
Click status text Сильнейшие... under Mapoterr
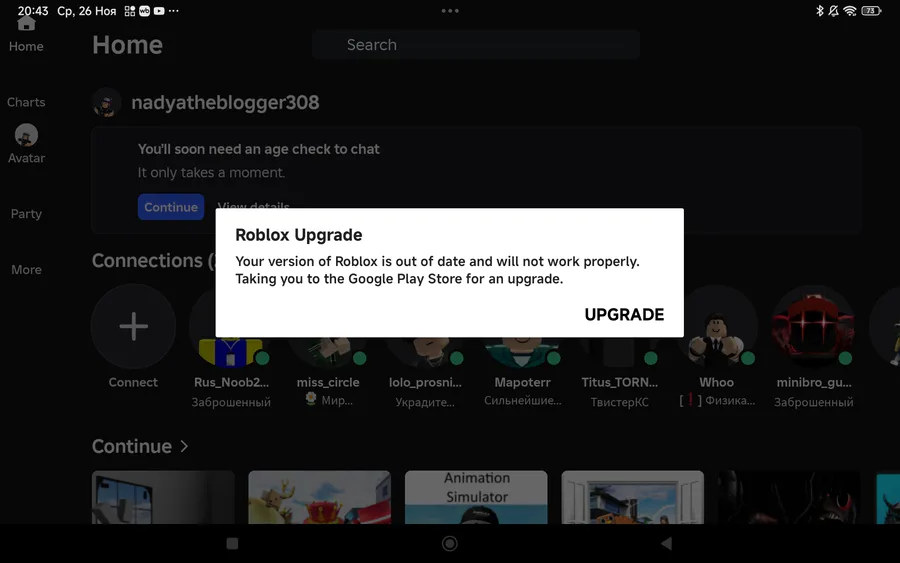click(x=522, y=401)
